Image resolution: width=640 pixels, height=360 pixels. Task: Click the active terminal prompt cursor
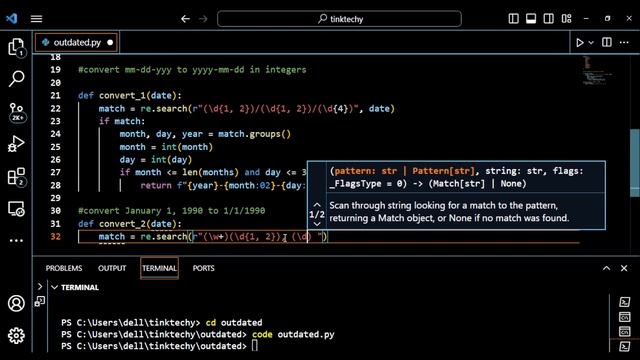[255, 346]
